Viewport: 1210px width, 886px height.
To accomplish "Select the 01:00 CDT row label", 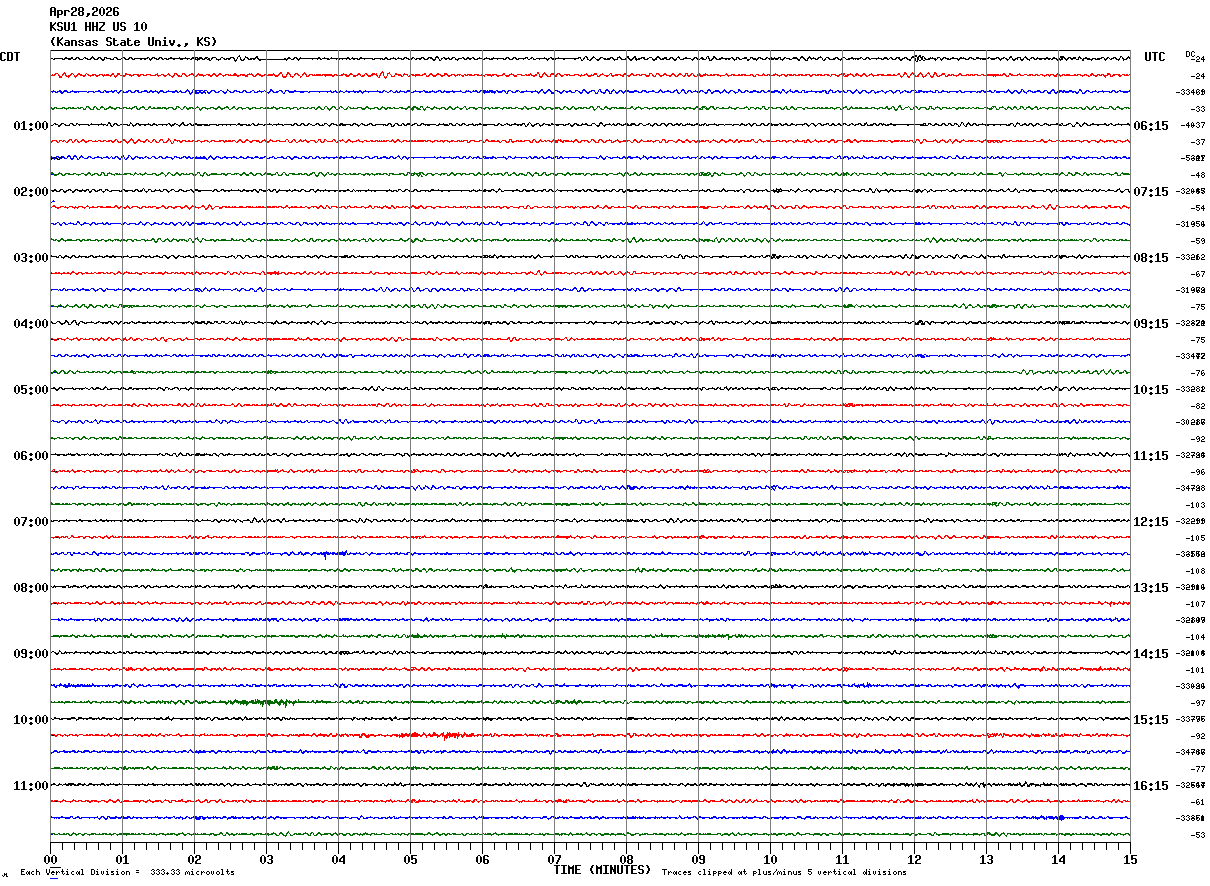I will point(30,126).
